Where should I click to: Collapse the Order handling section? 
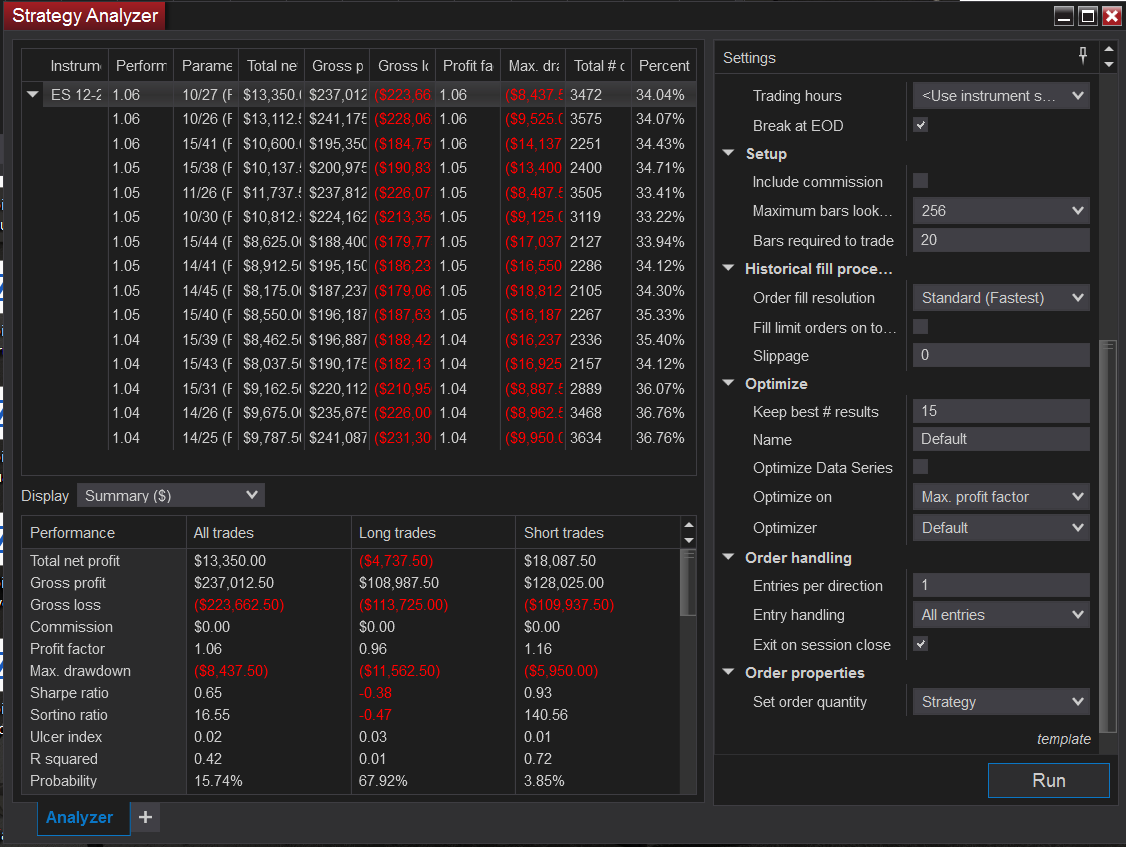(x=728, y=557)
